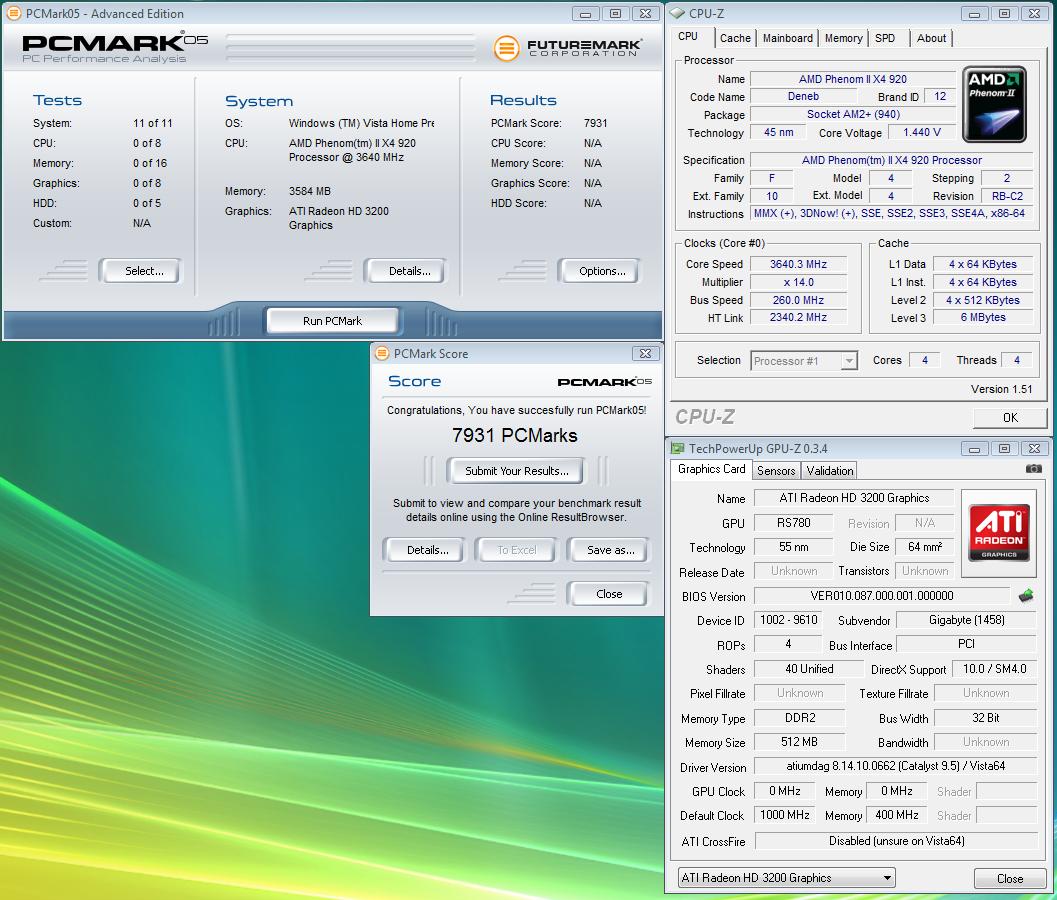This screenshot has height=900, width=1057.
Task: Click the Shaders 40 Unified value
Action: pos(809,669)
